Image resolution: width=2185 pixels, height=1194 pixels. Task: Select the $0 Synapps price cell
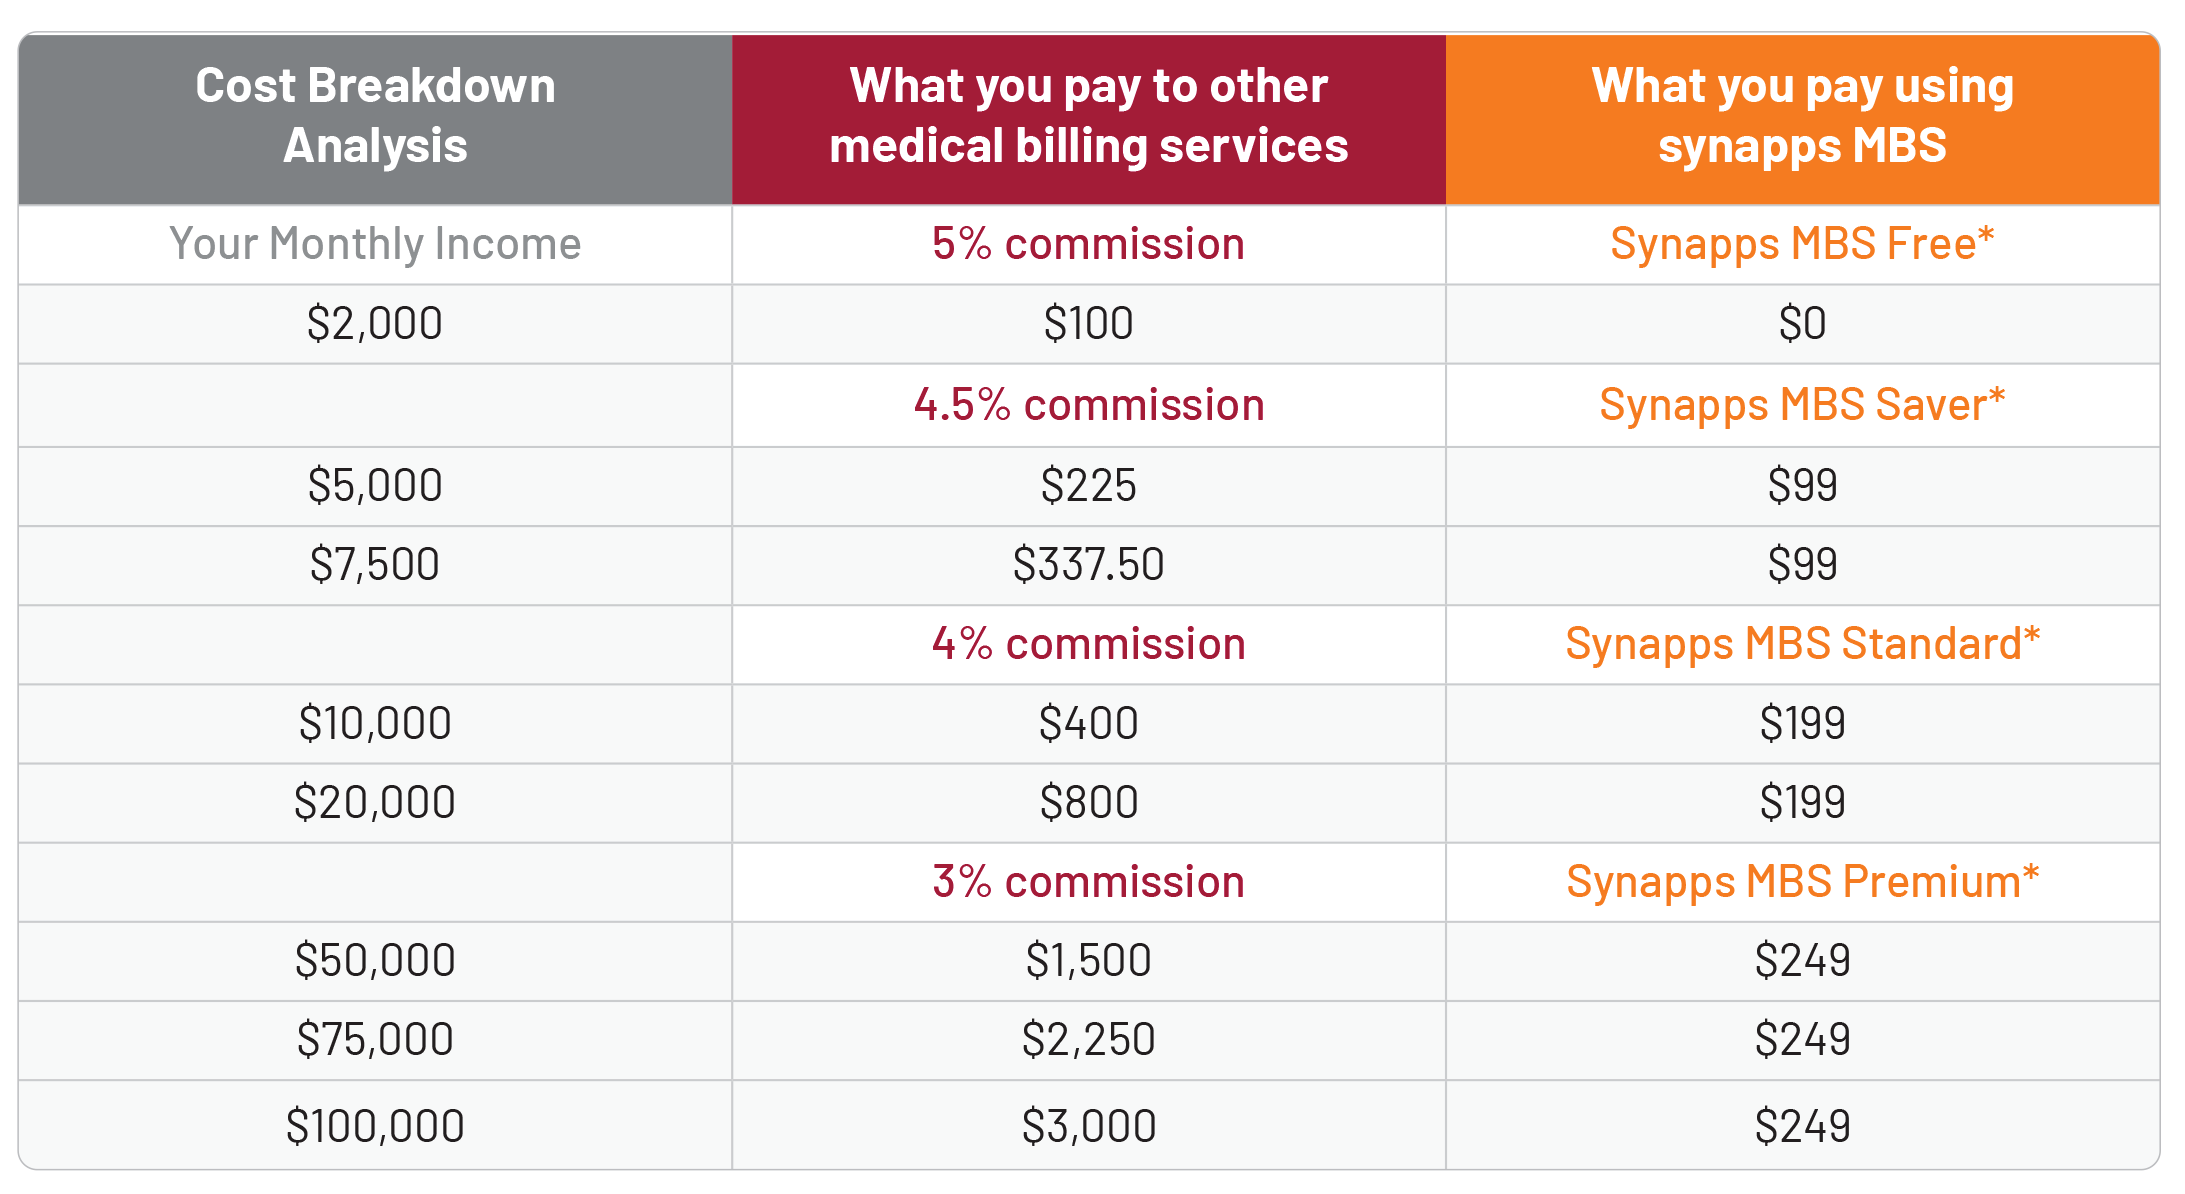tap(1803, 324)
